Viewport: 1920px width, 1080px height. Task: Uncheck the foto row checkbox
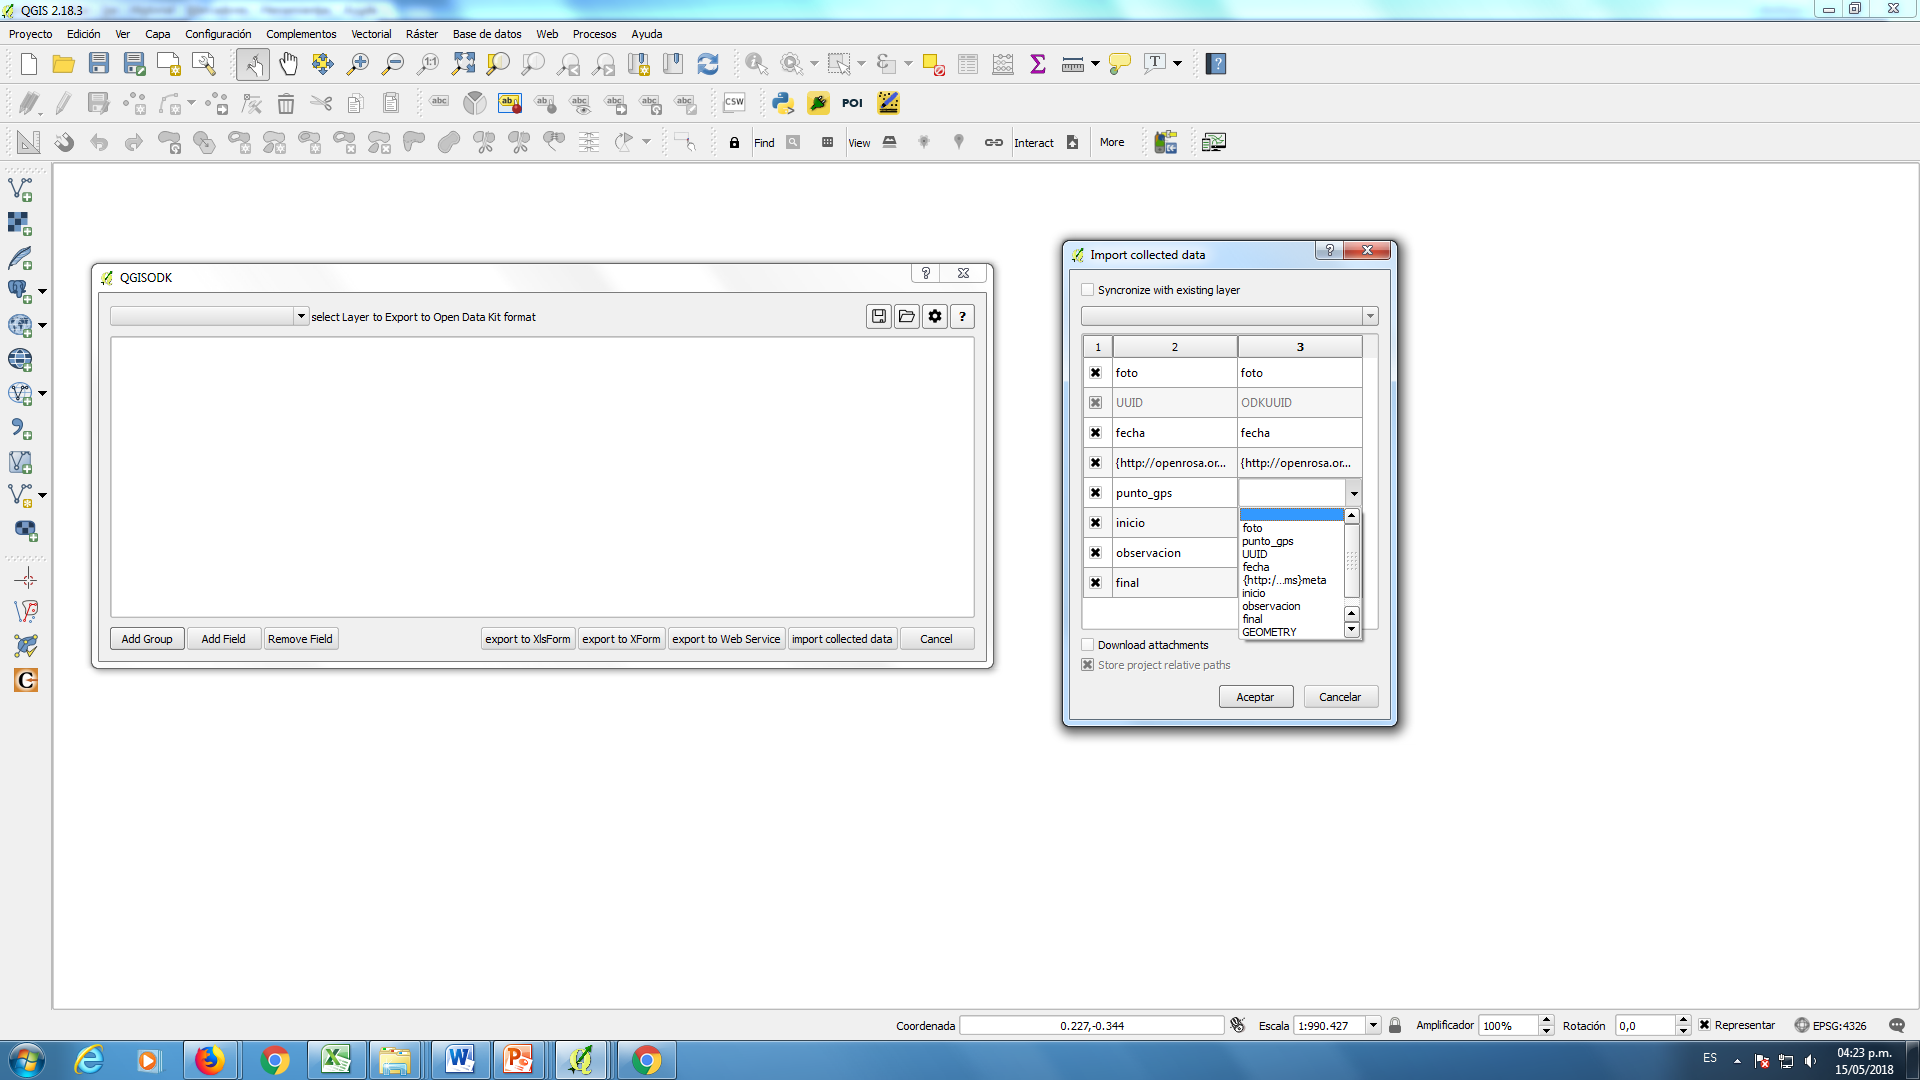click(x=1096, y=373)
